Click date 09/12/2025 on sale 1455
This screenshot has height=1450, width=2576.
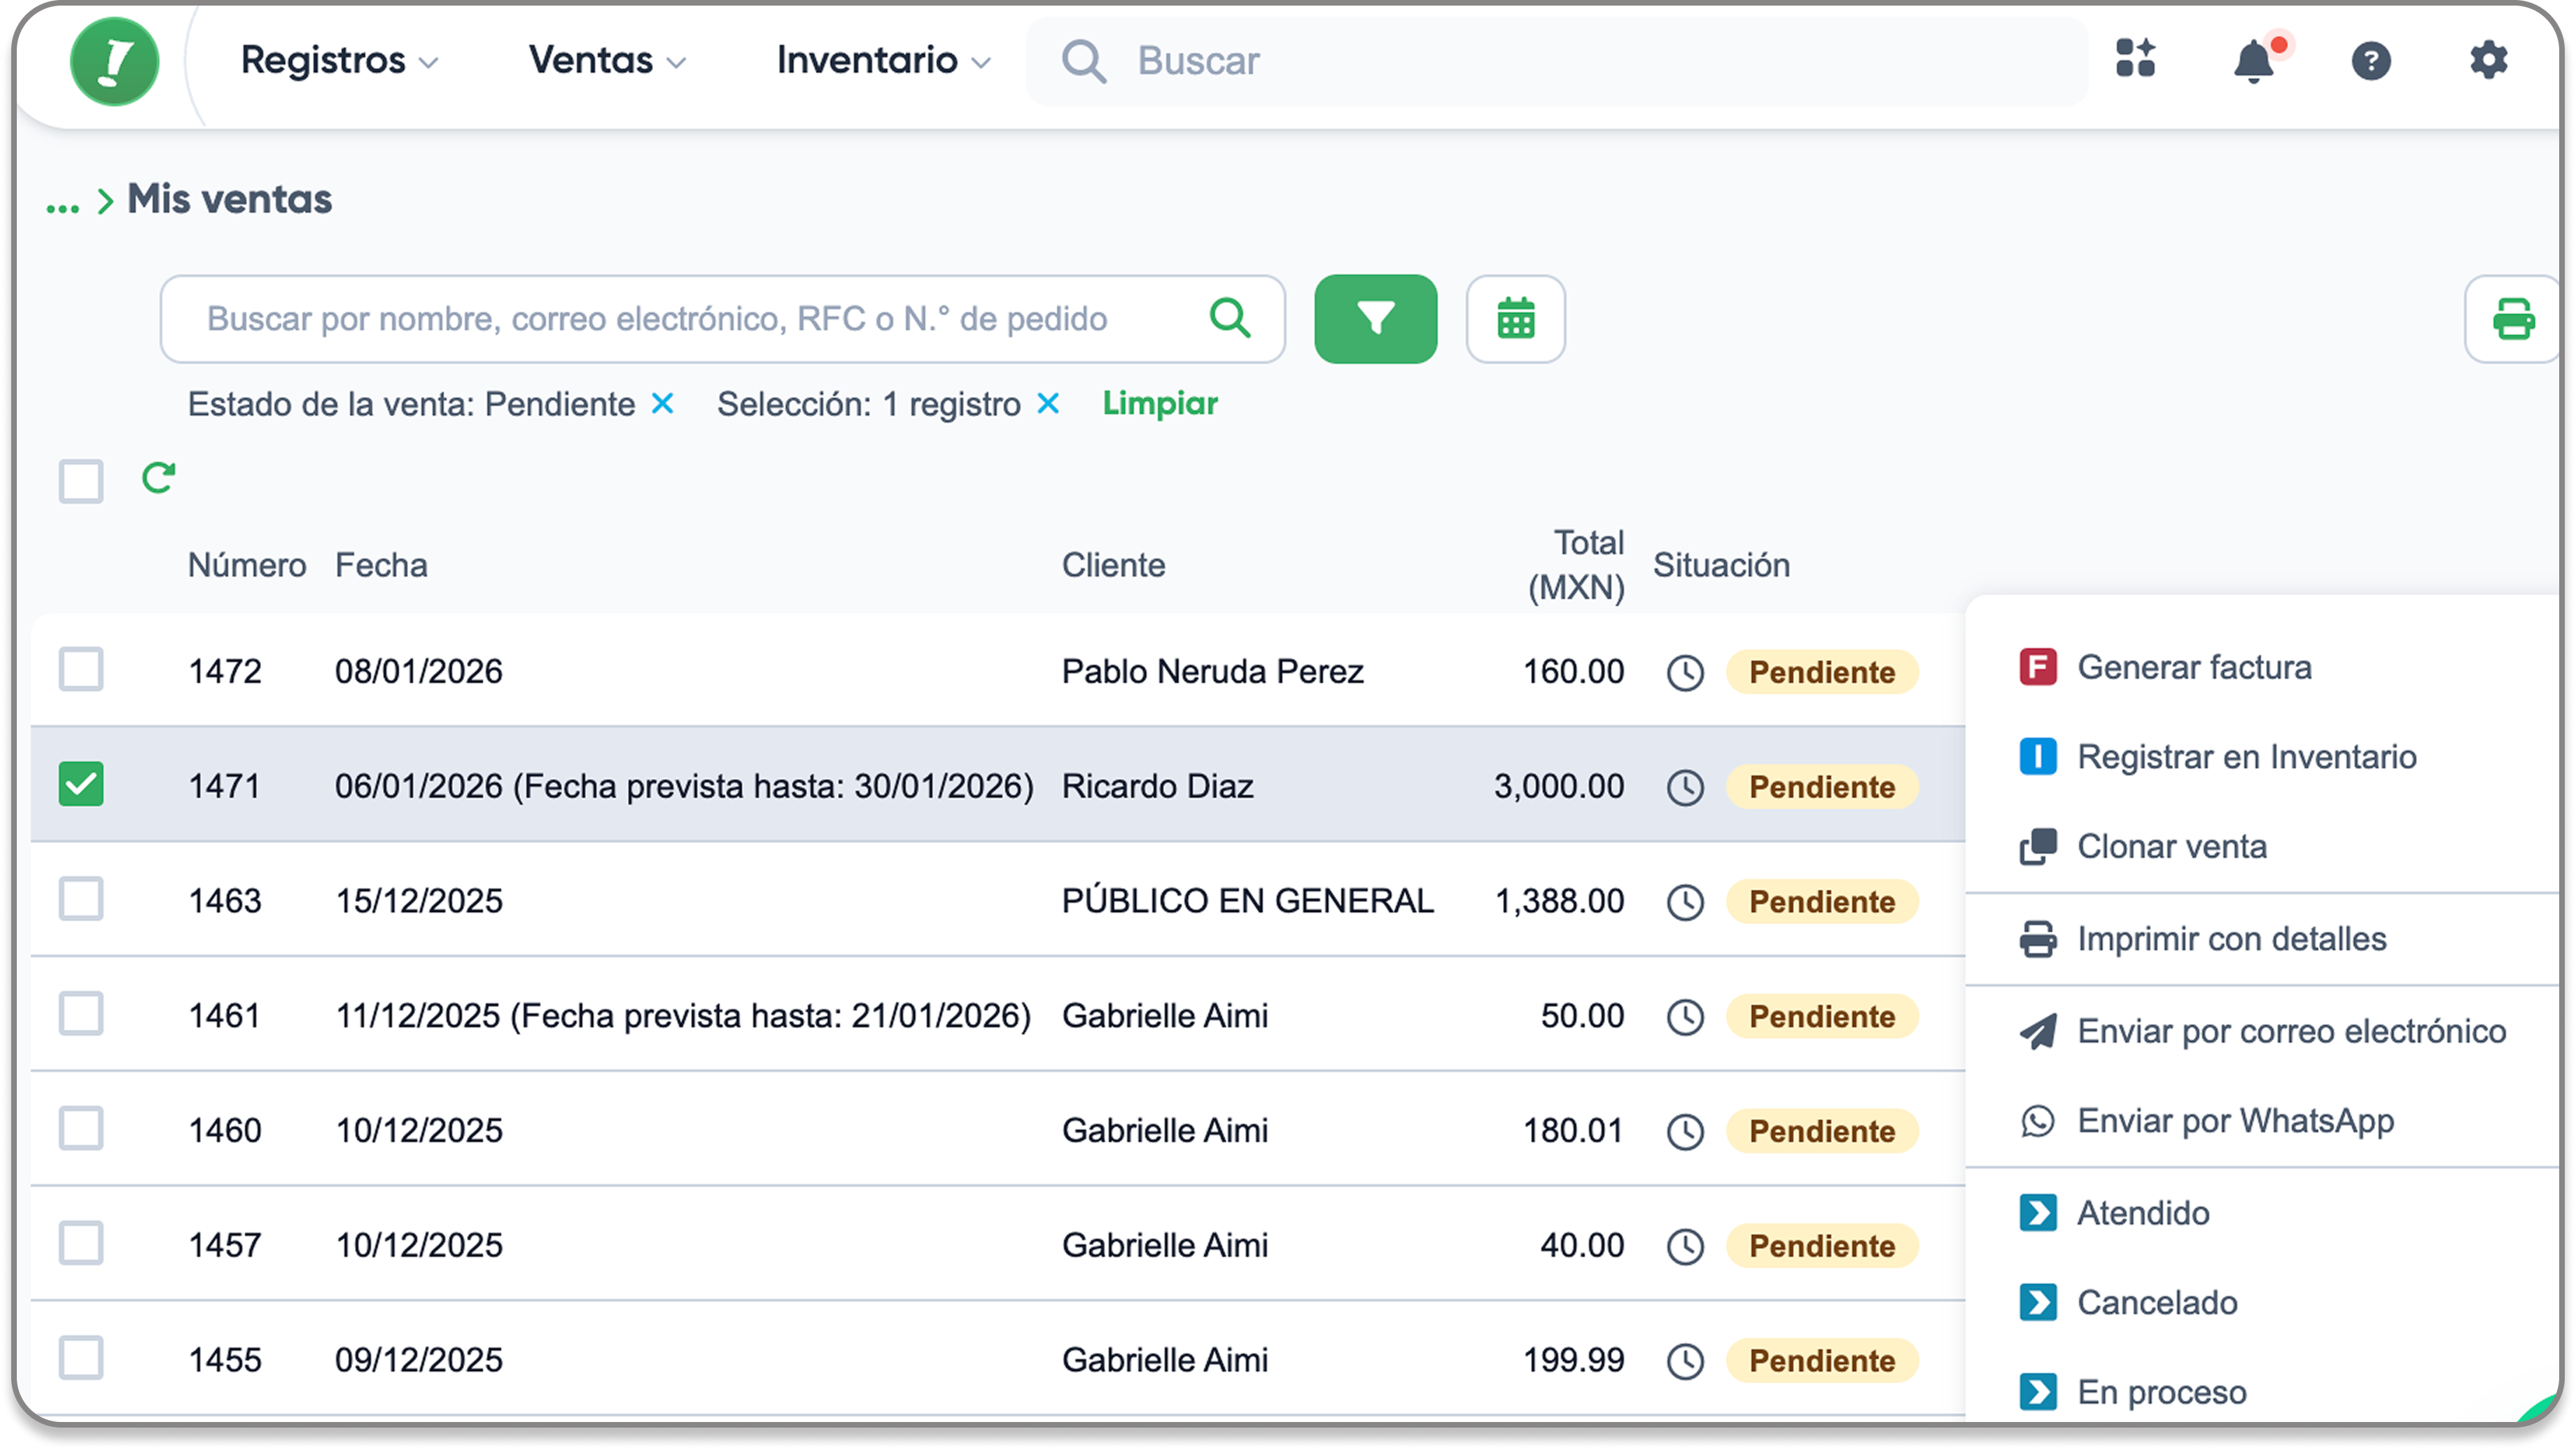click(x=419, y=1361)
